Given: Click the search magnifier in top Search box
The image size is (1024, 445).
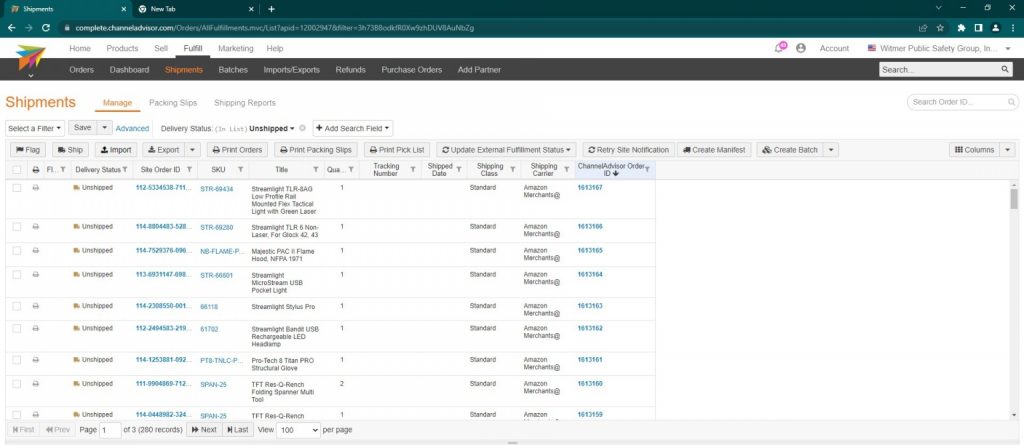Looking at the screenshot, I should click(x=1005, y=69).
